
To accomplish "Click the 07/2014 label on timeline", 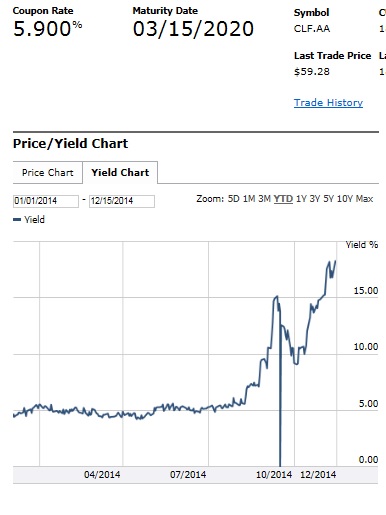I will point(188,475).
